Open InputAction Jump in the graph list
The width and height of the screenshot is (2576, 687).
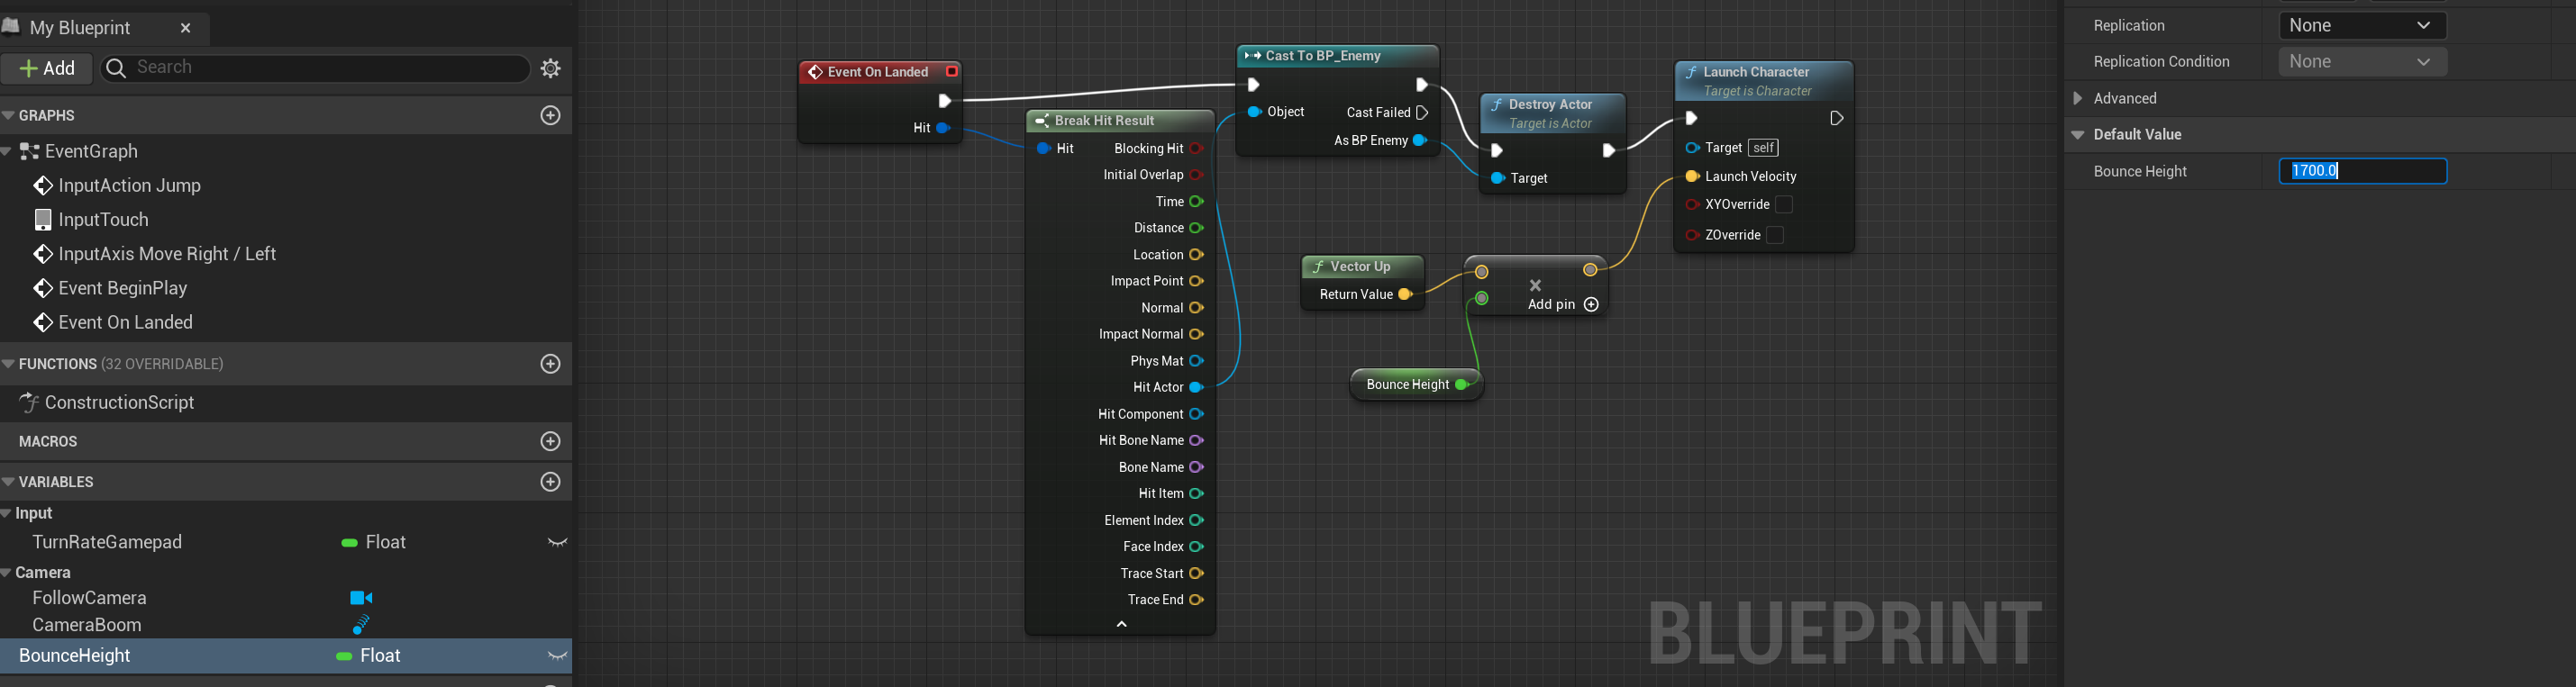129,186
